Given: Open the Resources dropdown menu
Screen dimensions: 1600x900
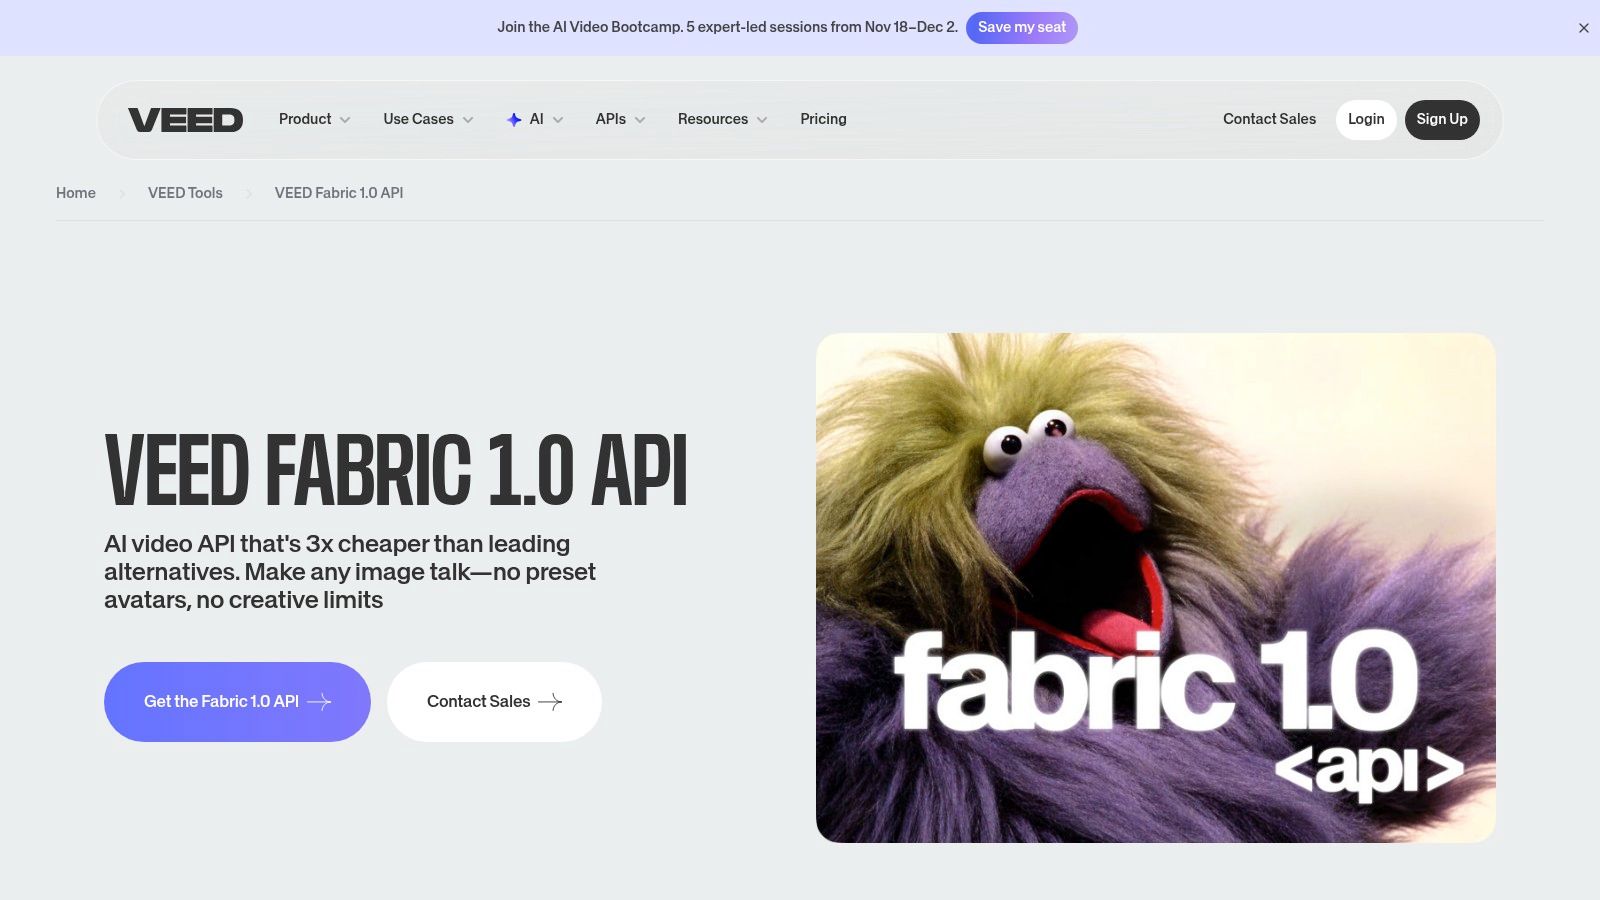Looking at the screenshot, I should click(x=722, y=119).
